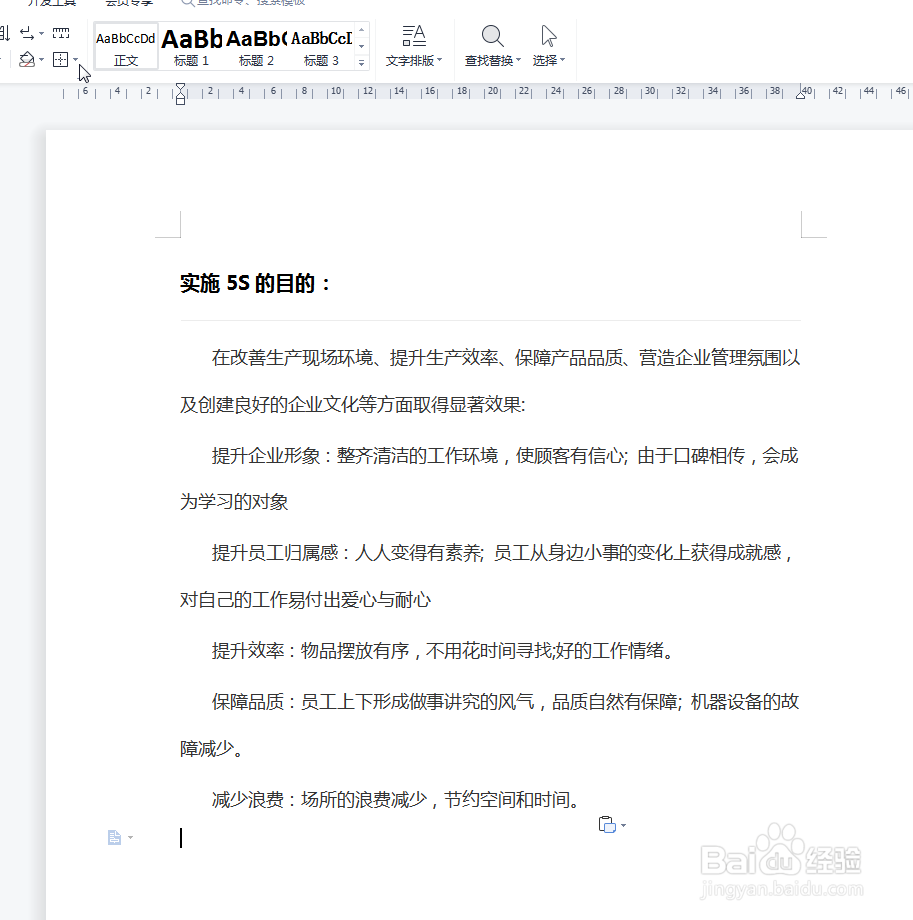Image resolution: width=913 pixels, height=920 pixels.
Task: Apply the 标题 1 heading style
Action: point(191,46)
